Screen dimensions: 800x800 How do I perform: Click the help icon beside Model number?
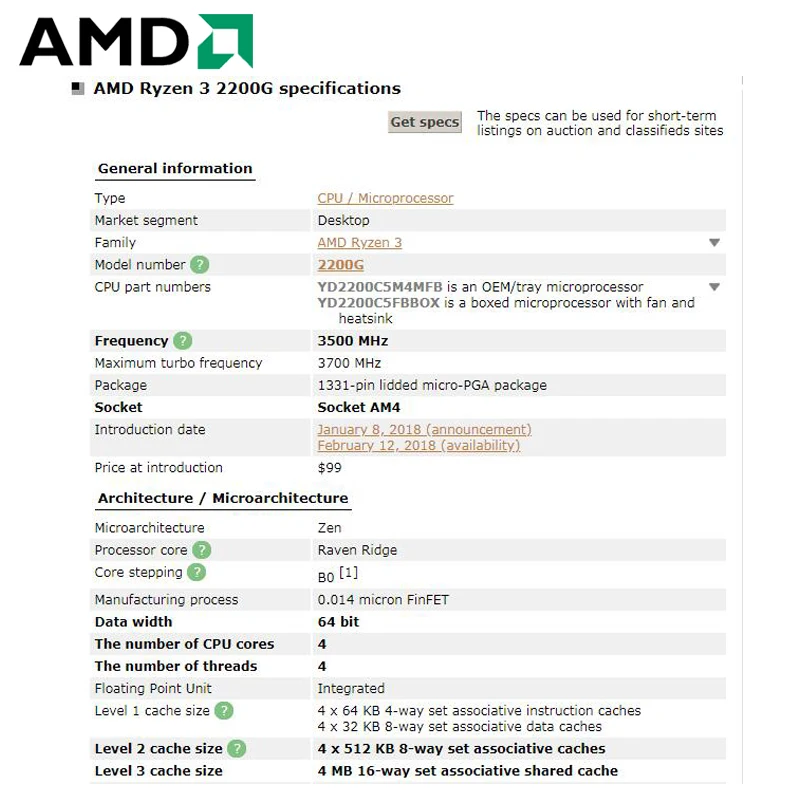point(199,265)
